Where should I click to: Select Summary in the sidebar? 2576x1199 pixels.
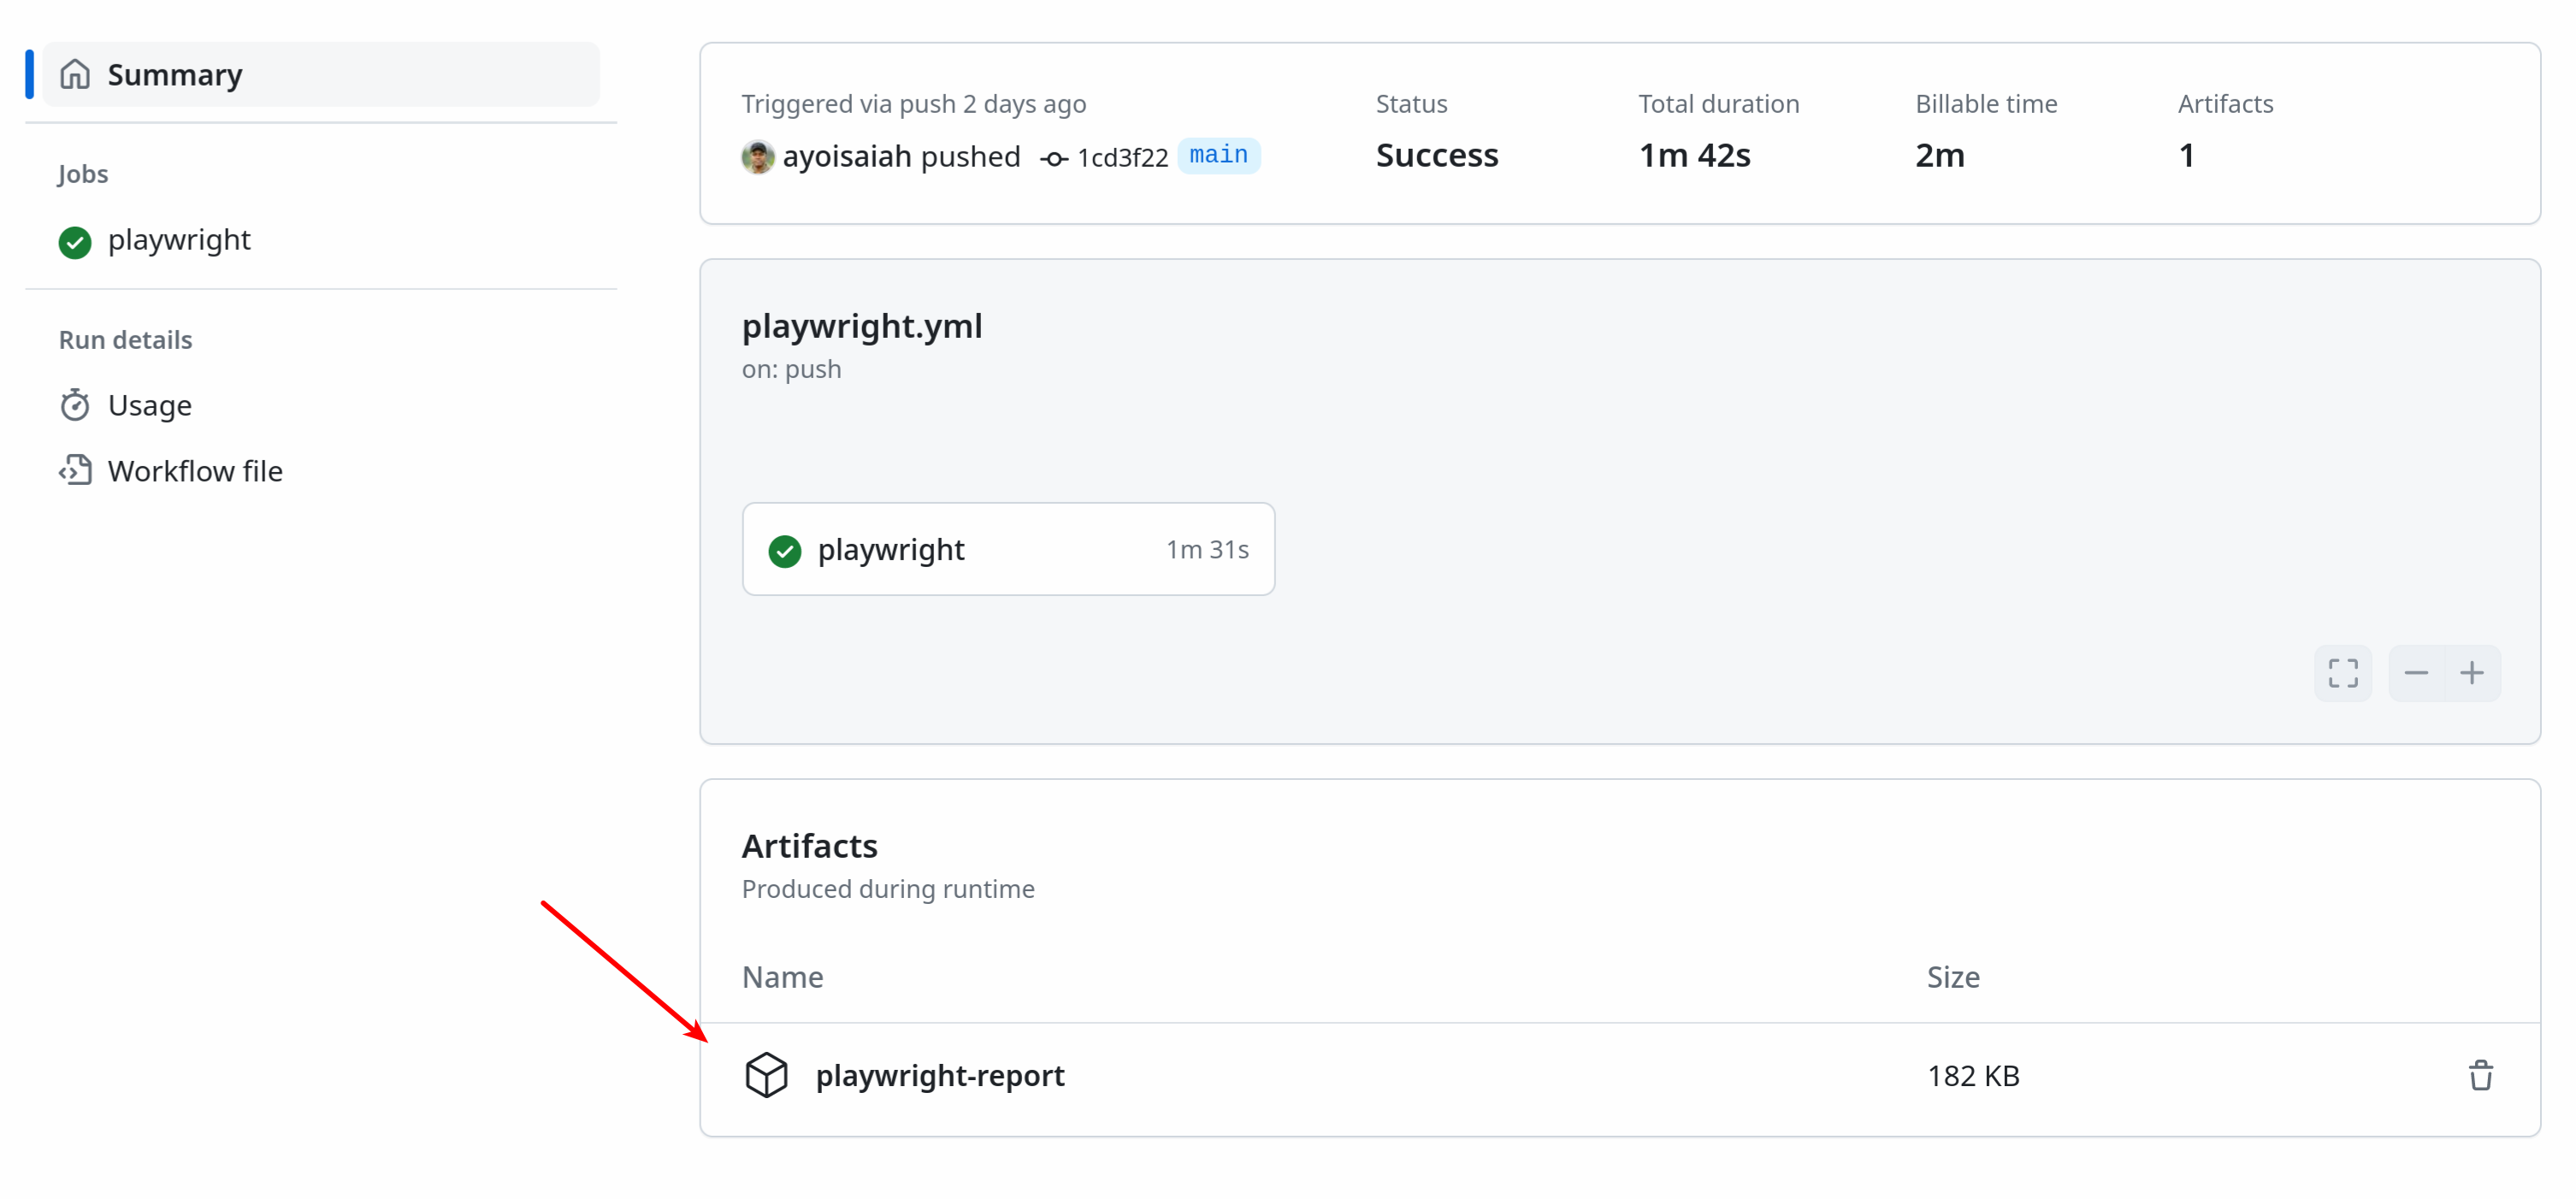tap(175, 73)
